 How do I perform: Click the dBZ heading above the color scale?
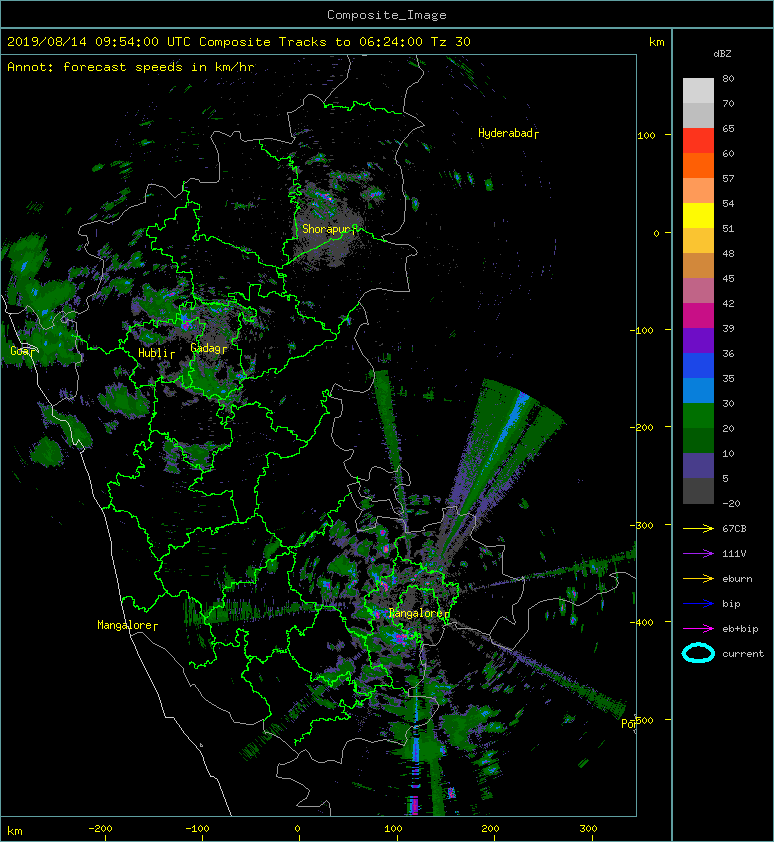pyautogui.click(x=722, y=54)
